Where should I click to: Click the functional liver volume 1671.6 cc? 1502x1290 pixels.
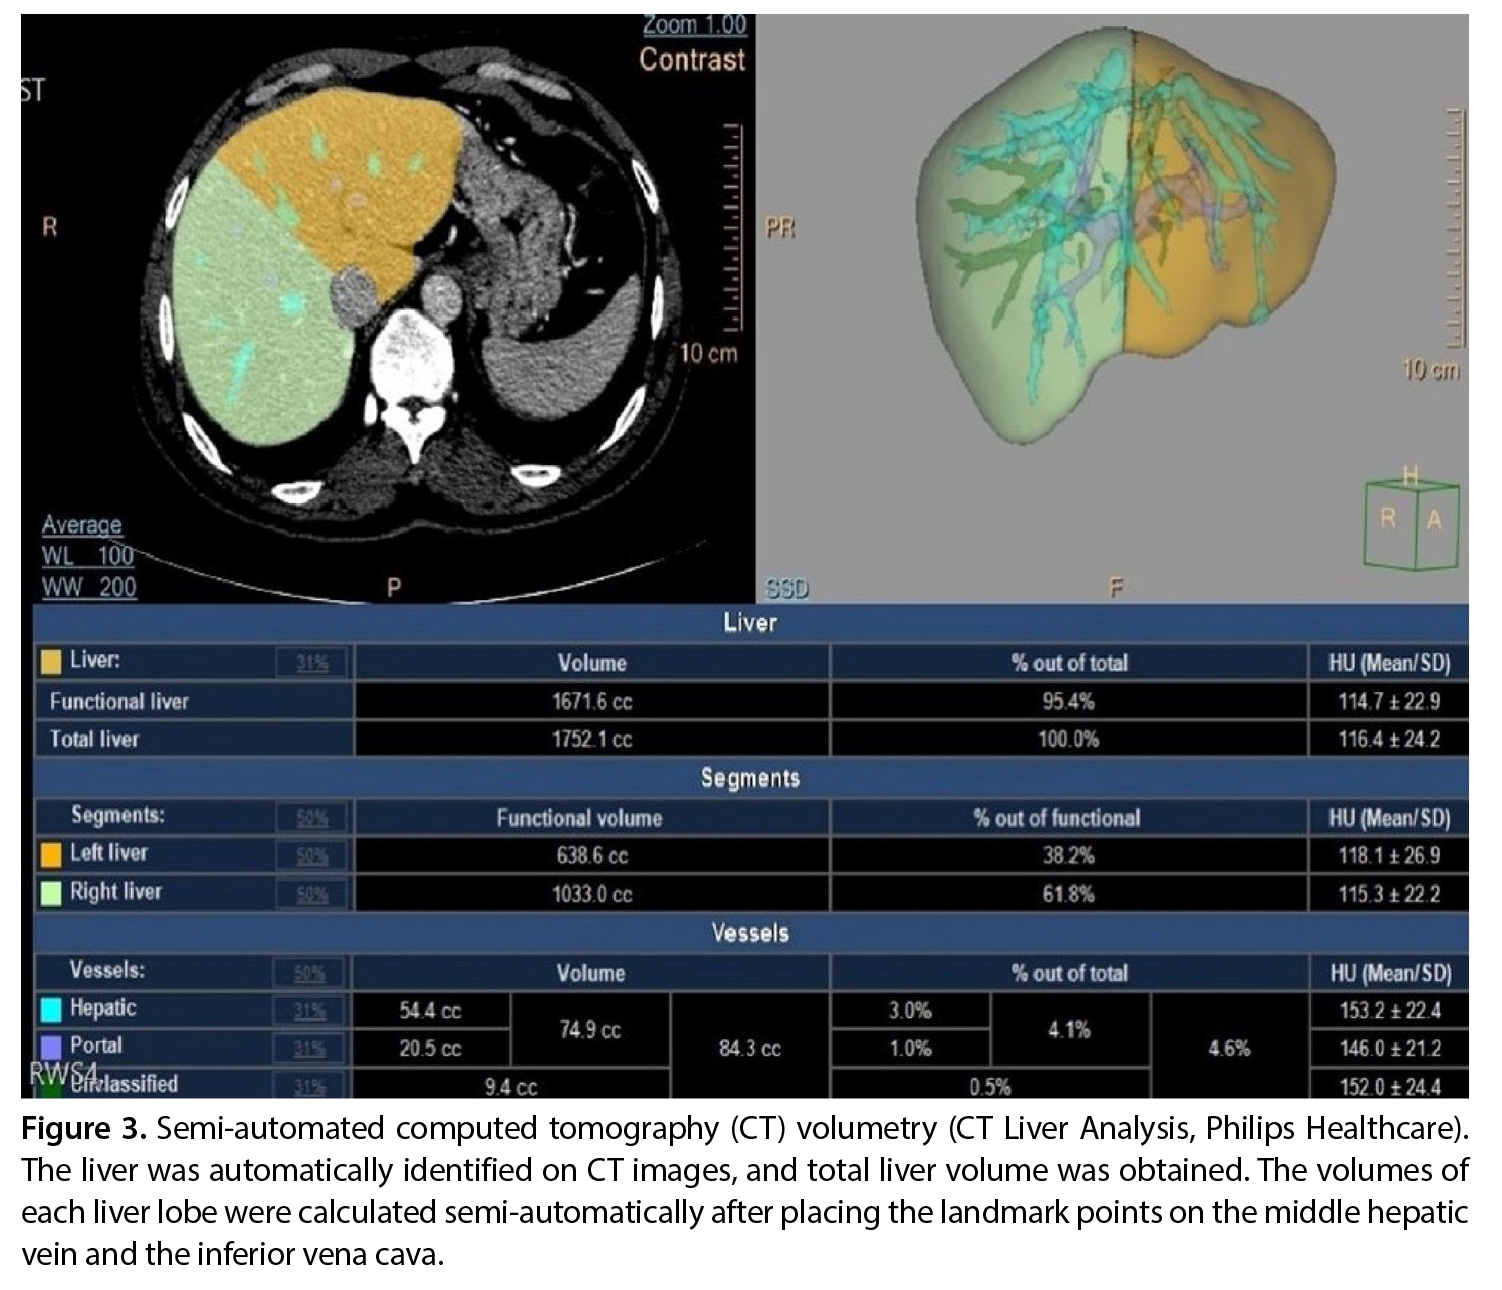(x=592, y=702)
